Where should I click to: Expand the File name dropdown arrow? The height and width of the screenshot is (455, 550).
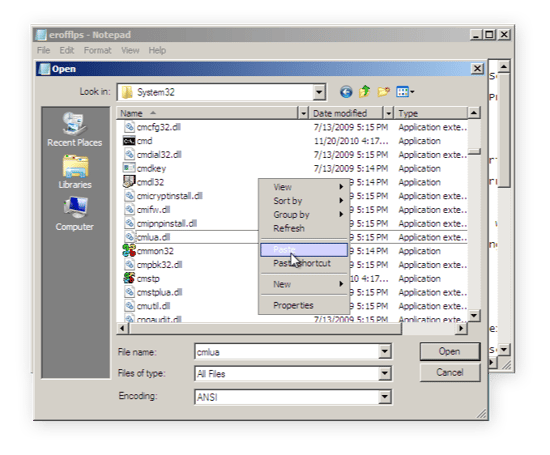(384, 352)
